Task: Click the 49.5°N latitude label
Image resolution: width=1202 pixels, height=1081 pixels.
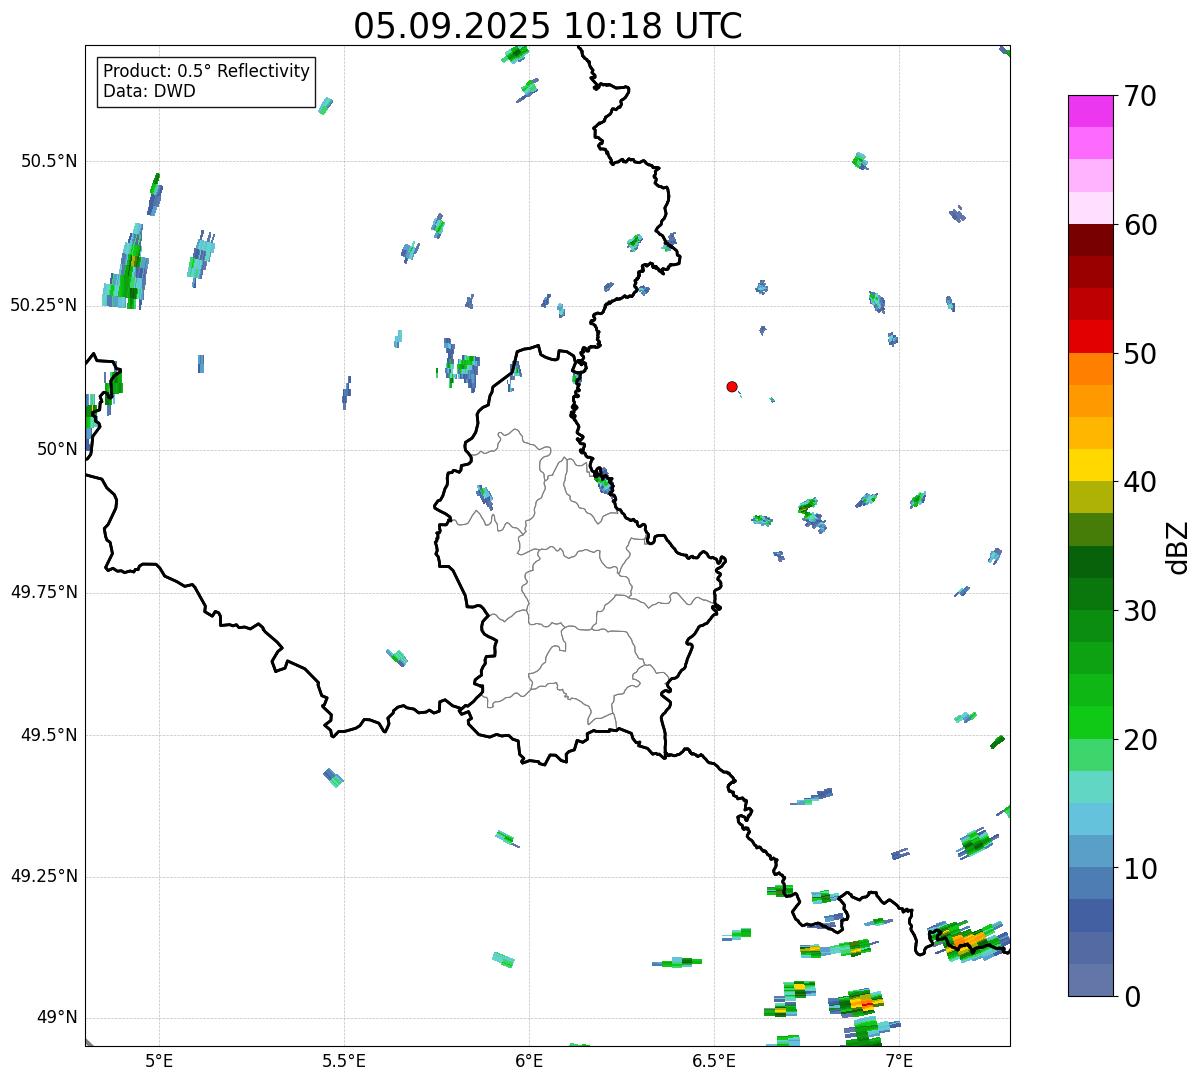Action: [x=49, y=735]
